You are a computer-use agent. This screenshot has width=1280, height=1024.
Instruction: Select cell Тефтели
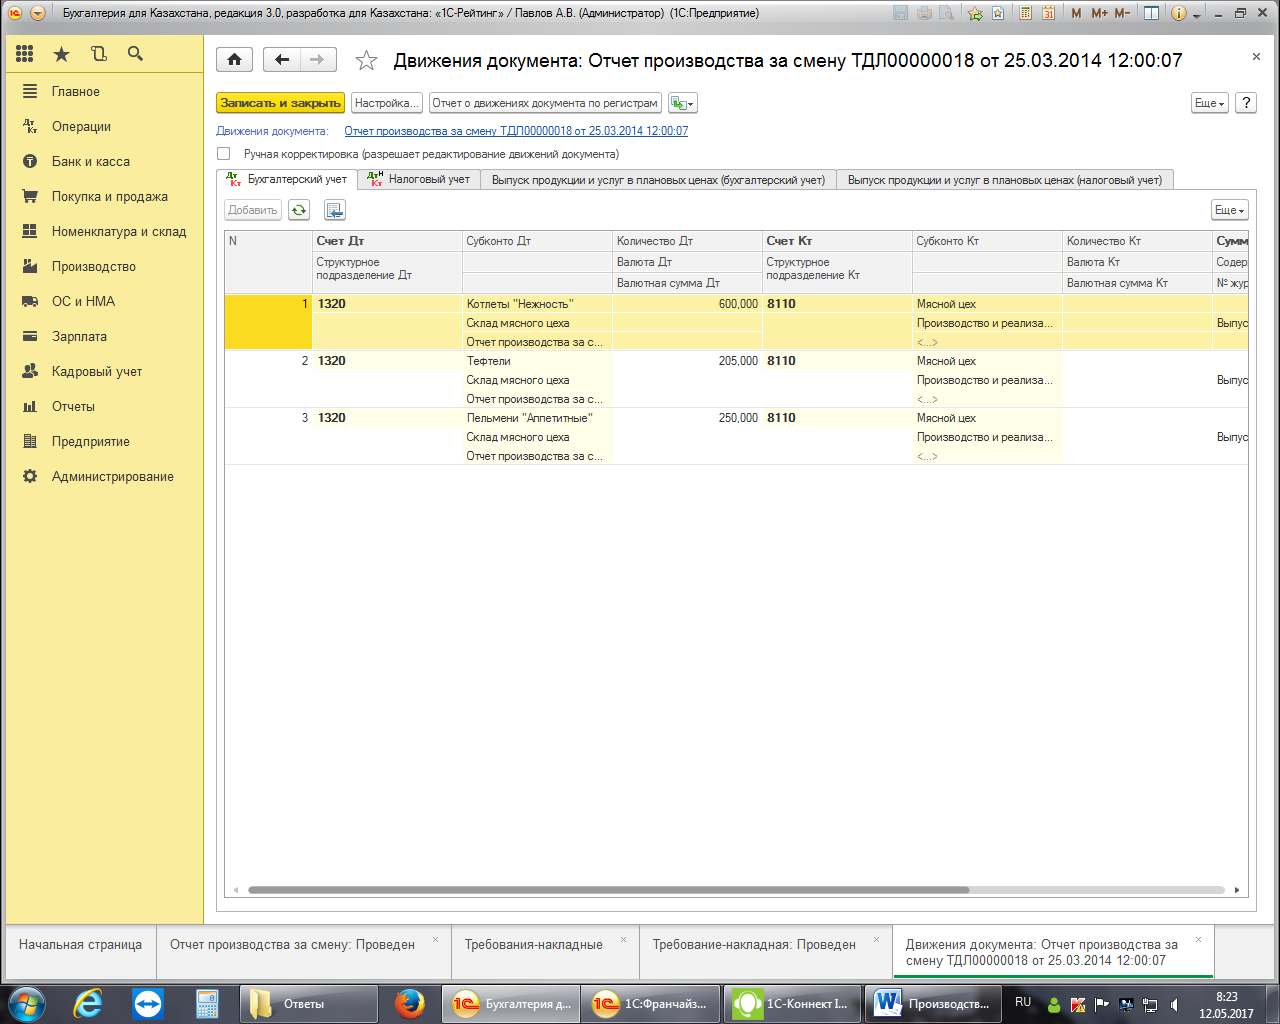click(x=538, y=361)
